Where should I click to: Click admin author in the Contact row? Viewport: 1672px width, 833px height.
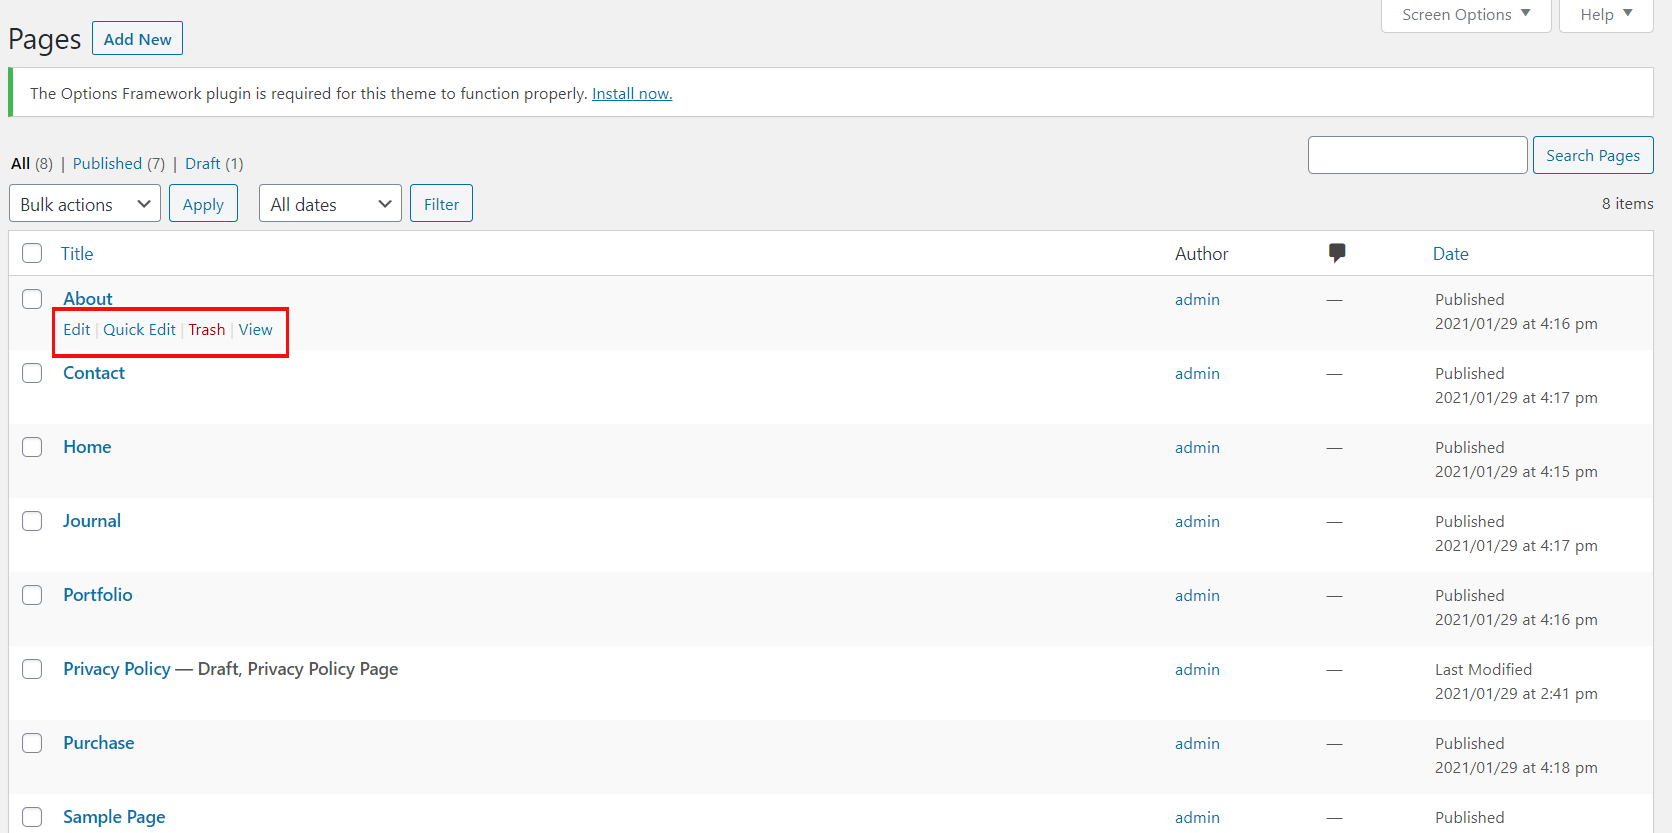[1197, 374]
